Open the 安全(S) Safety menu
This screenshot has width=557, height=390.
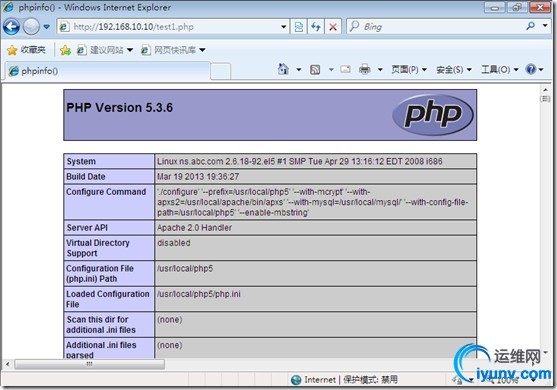[454, 69]
